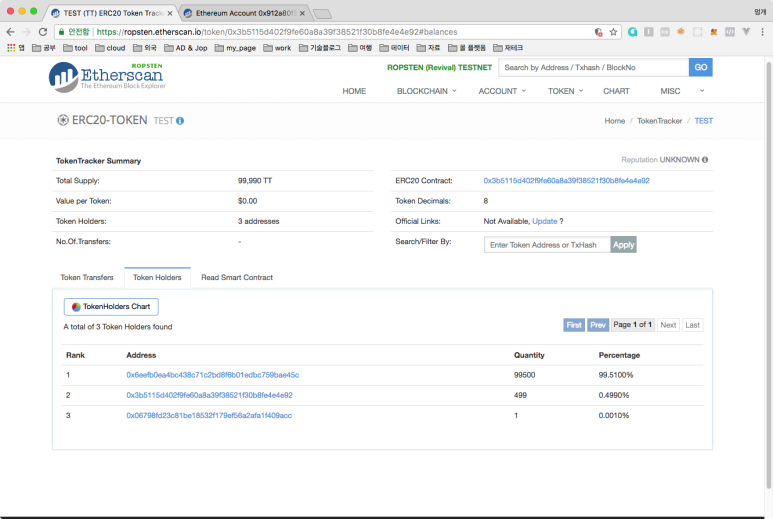Open rank 1 holder address 0x6eefb0ea4bc...
The height and width of the screenshot is (519, 773).
(212, 375)
